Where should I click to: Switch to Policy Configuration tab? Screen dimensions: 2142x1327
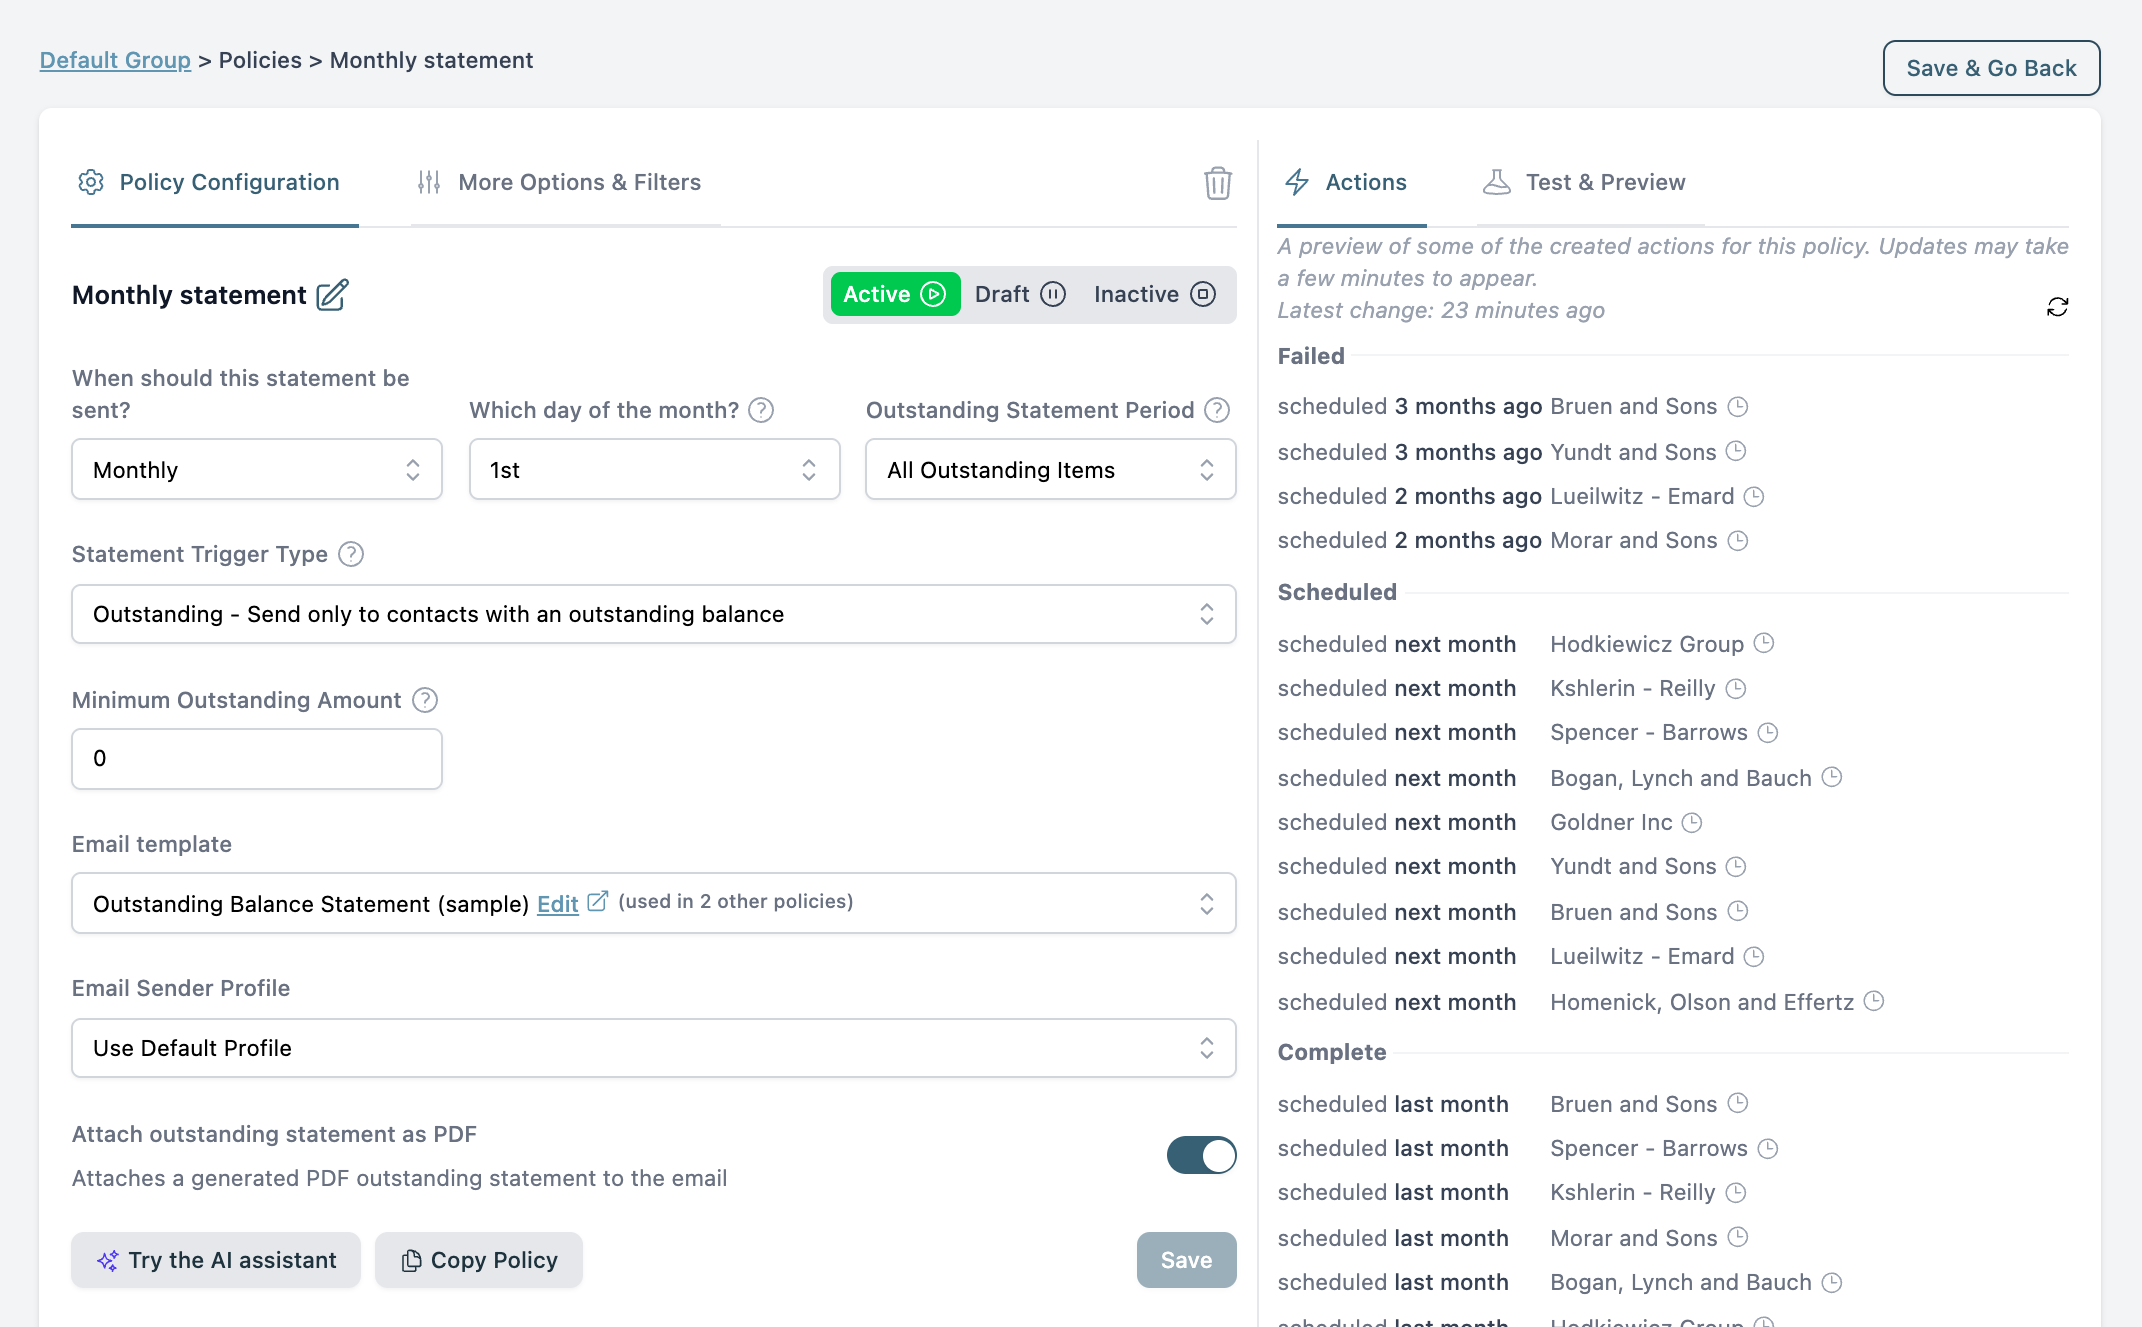tap(215, 183)
